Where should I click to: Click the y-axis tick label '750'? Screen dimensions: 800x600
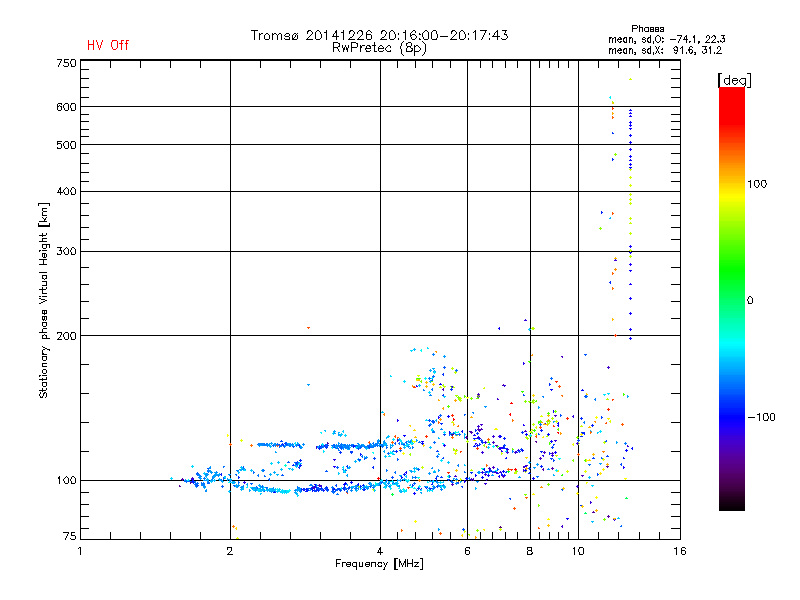click(66, 63)
